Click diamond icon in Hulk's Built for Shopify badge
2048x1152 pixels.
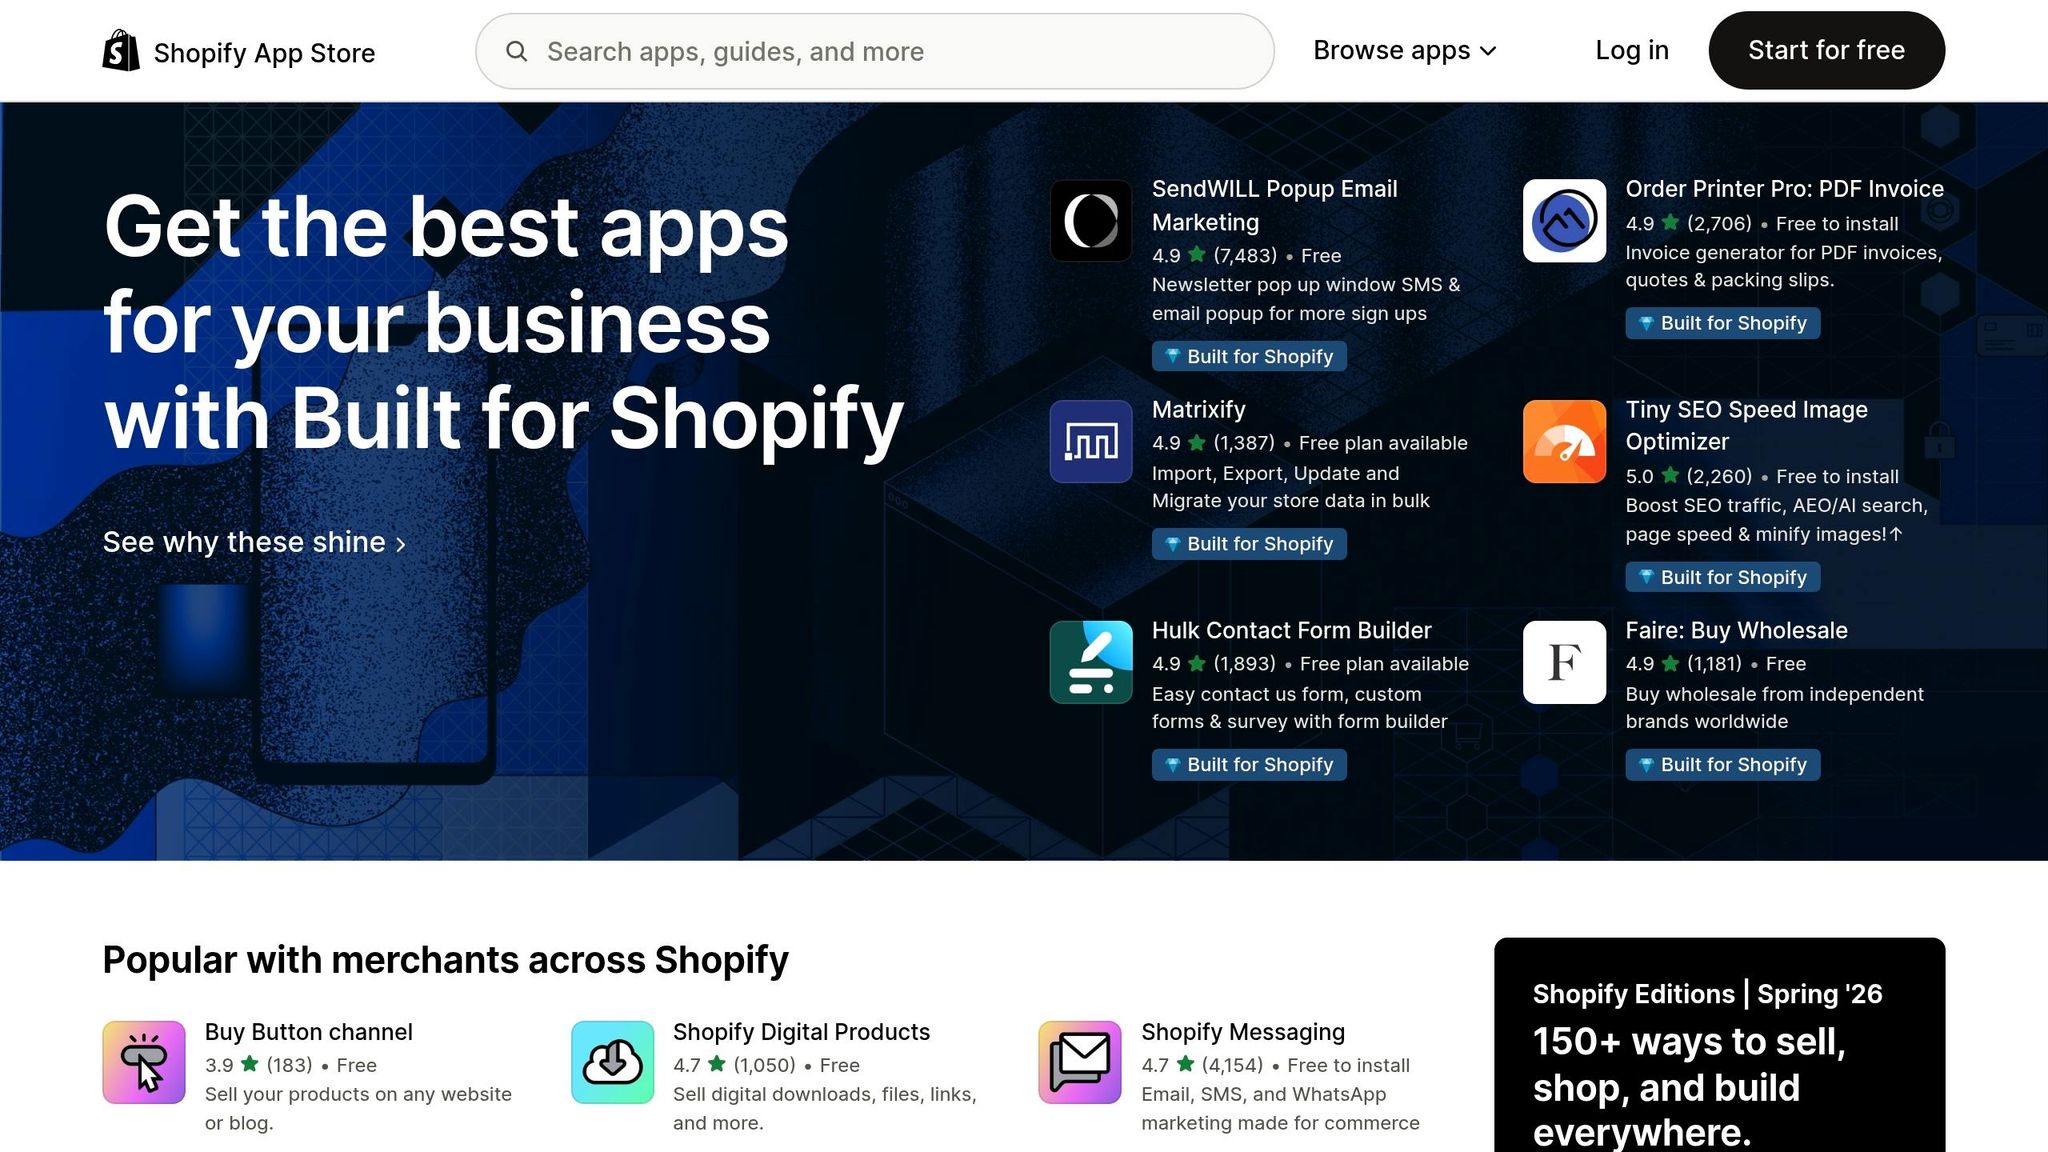1173,765
